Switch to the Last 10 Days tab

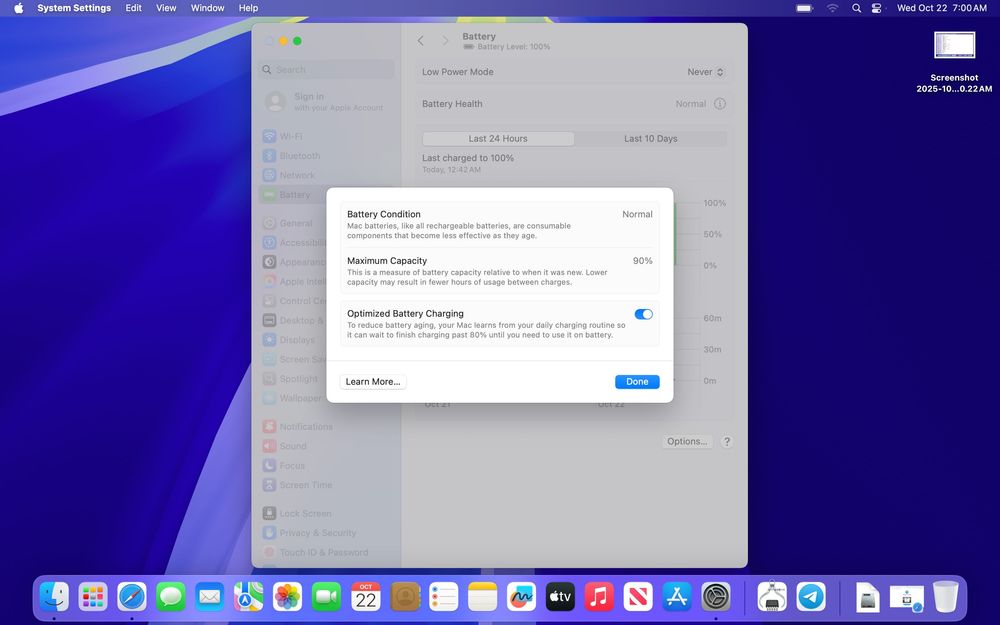point(650,139)
